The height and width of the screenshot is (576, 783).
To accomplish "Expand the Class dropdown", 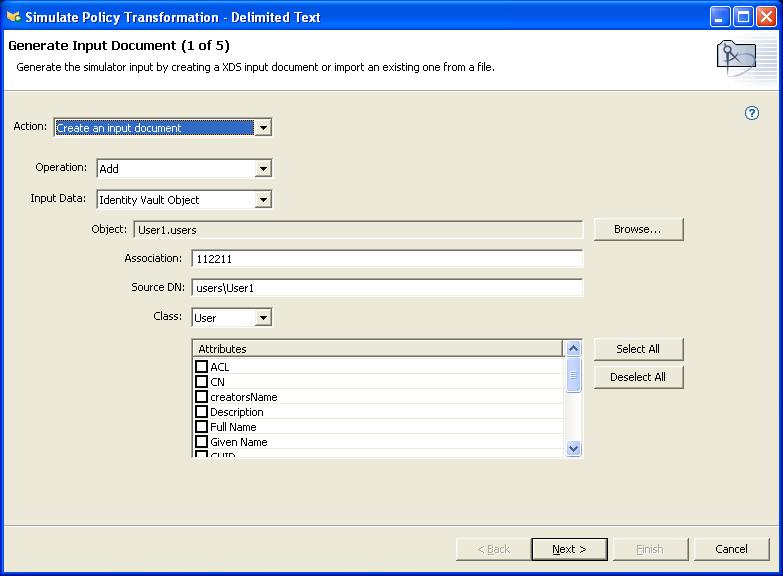I will tap(263, 318).
